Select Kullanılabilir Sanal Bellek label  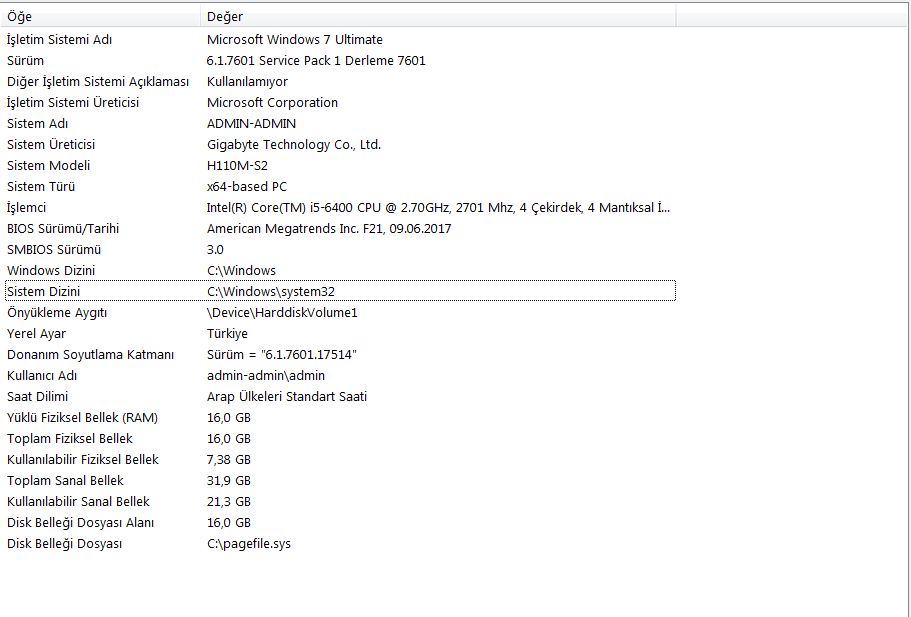[x=78, y=501]
